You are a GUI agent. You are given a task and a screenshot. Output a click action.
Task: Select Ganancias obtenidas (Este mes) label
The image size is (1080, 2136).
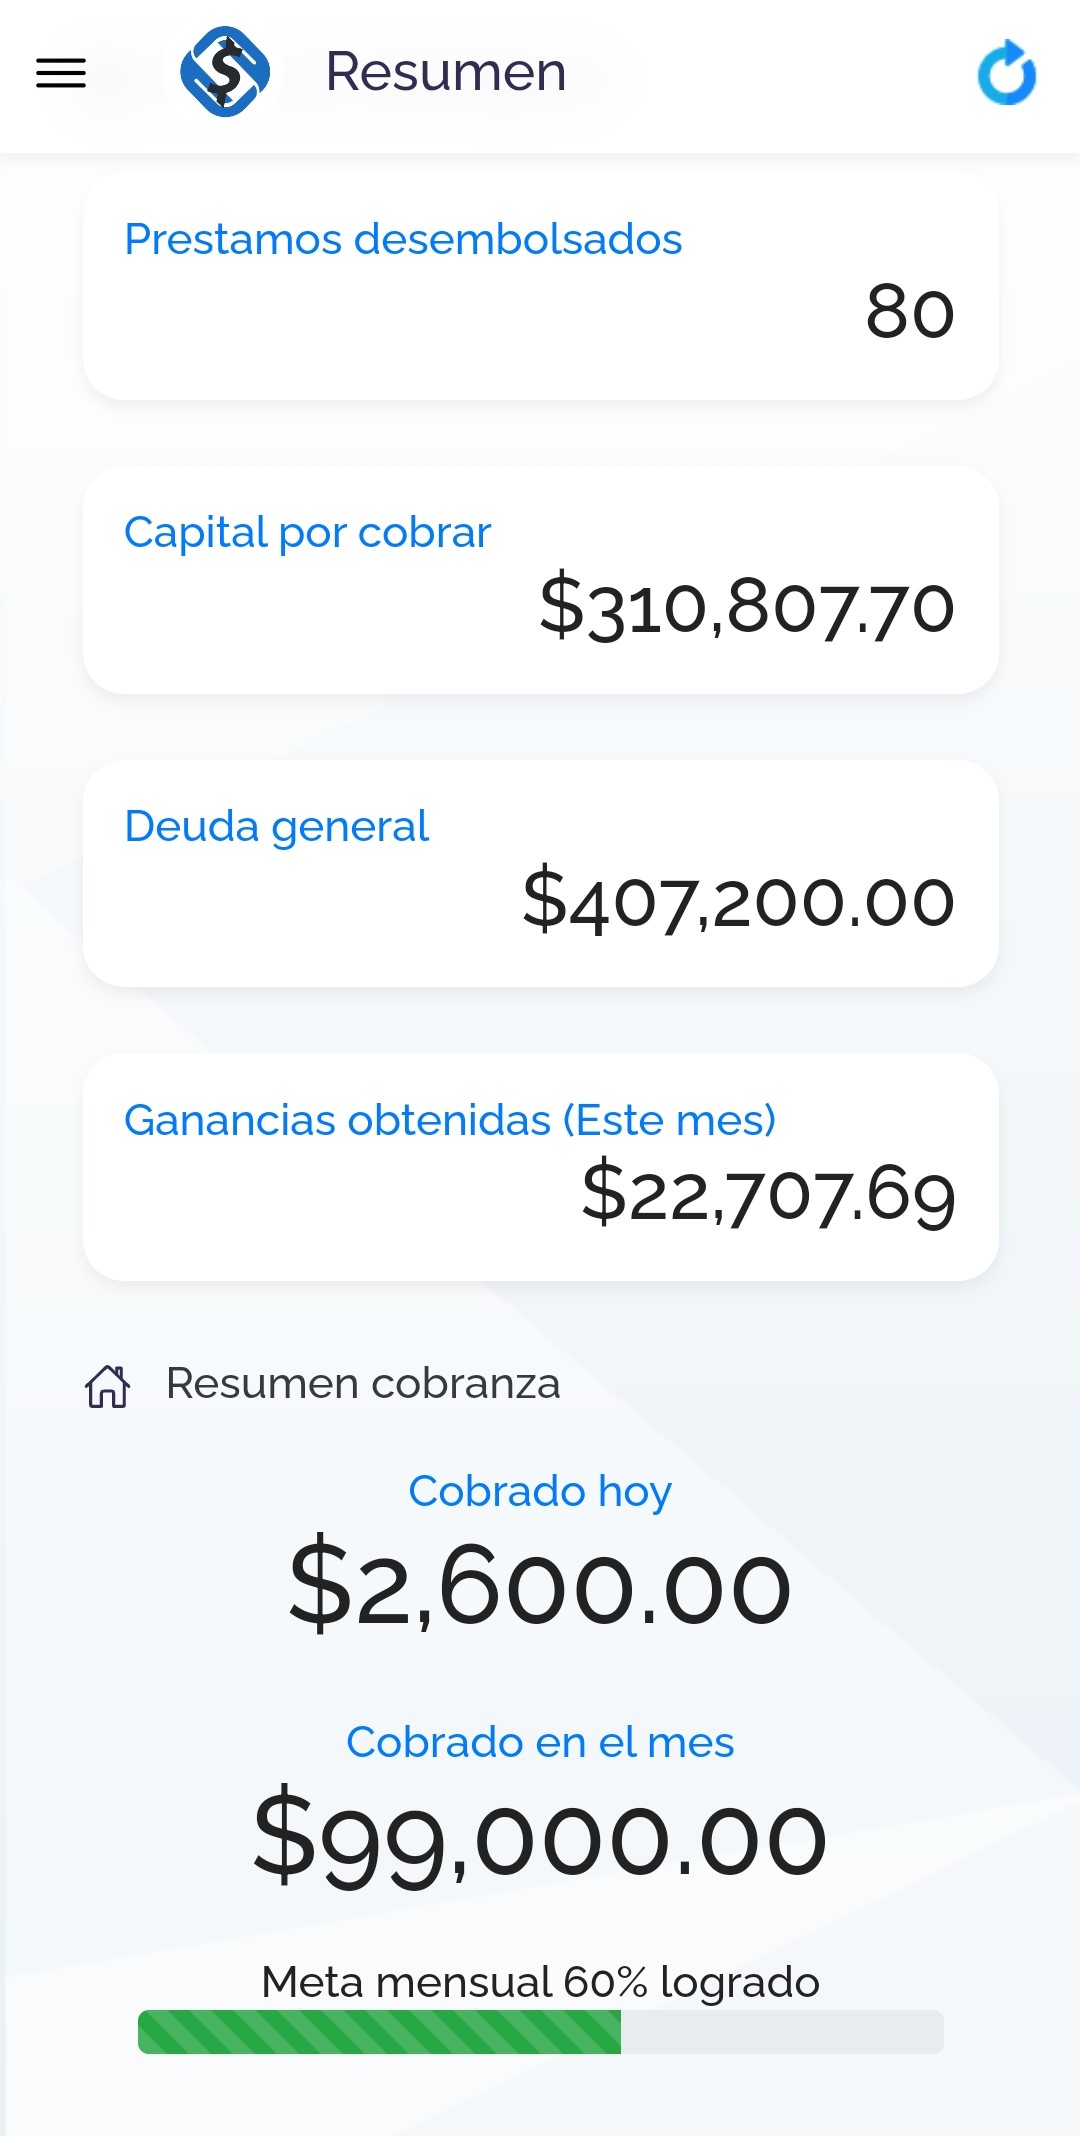tap(449, 1120)
